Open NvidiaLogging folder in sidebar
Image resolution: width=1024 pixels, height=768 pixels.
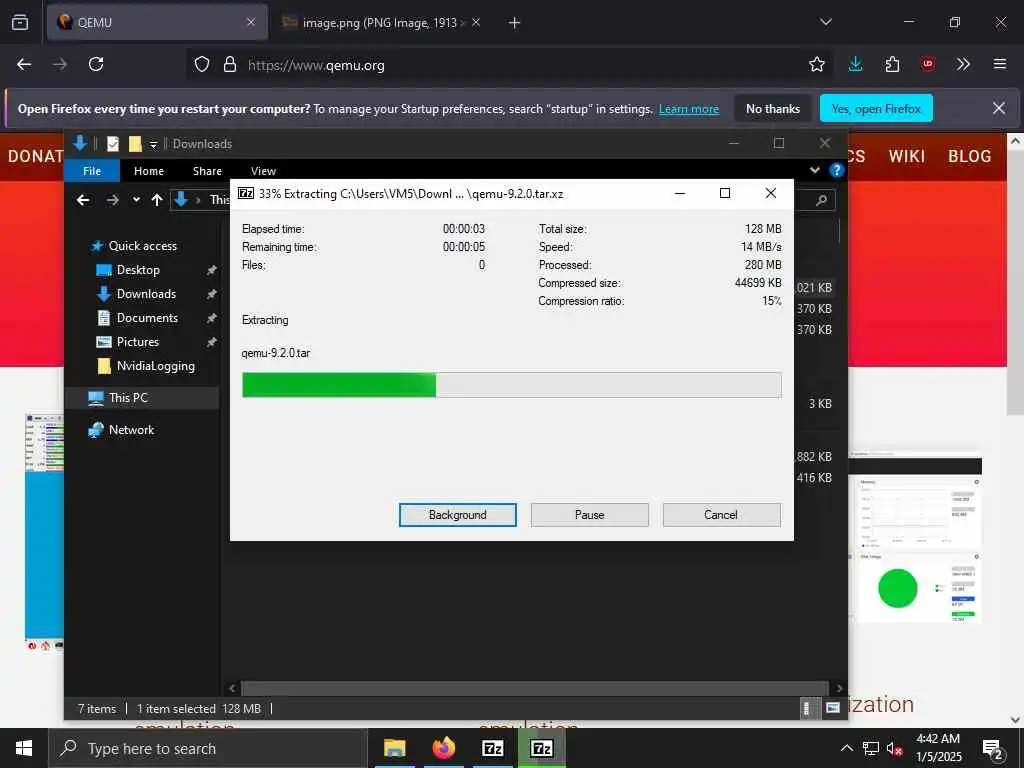point(155,366)
